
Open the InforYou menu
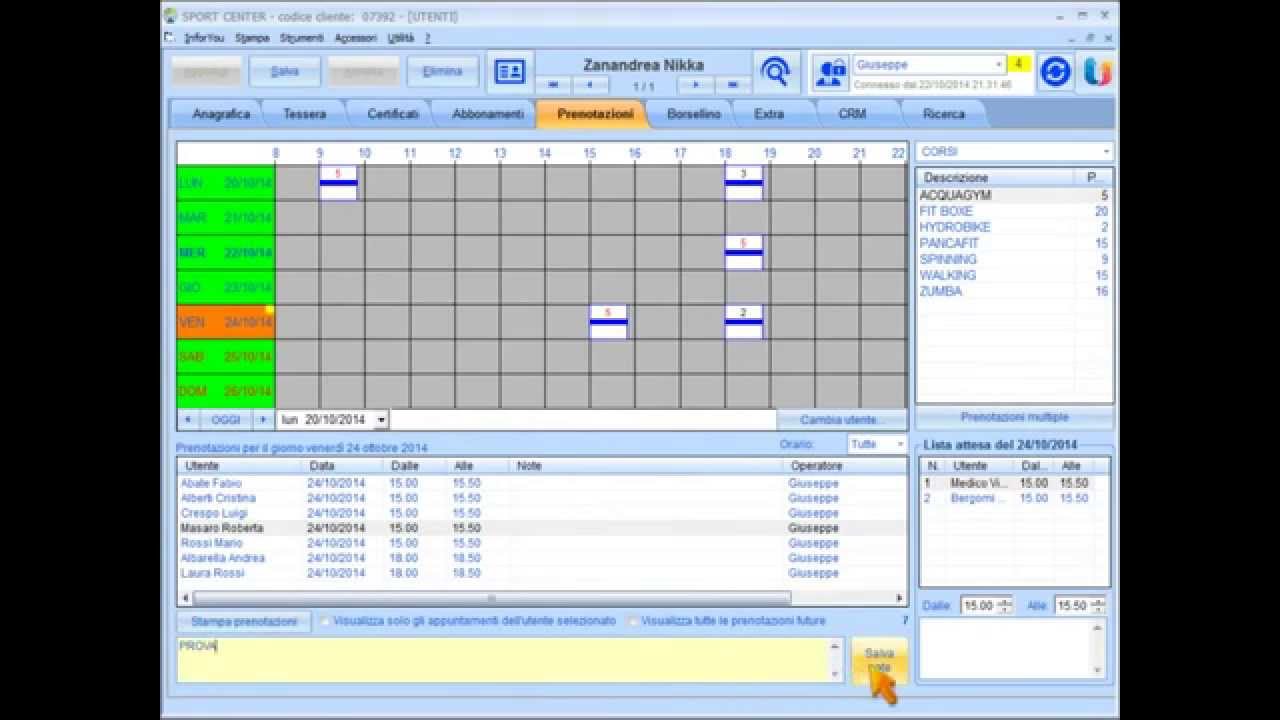(x=204, y=38)
